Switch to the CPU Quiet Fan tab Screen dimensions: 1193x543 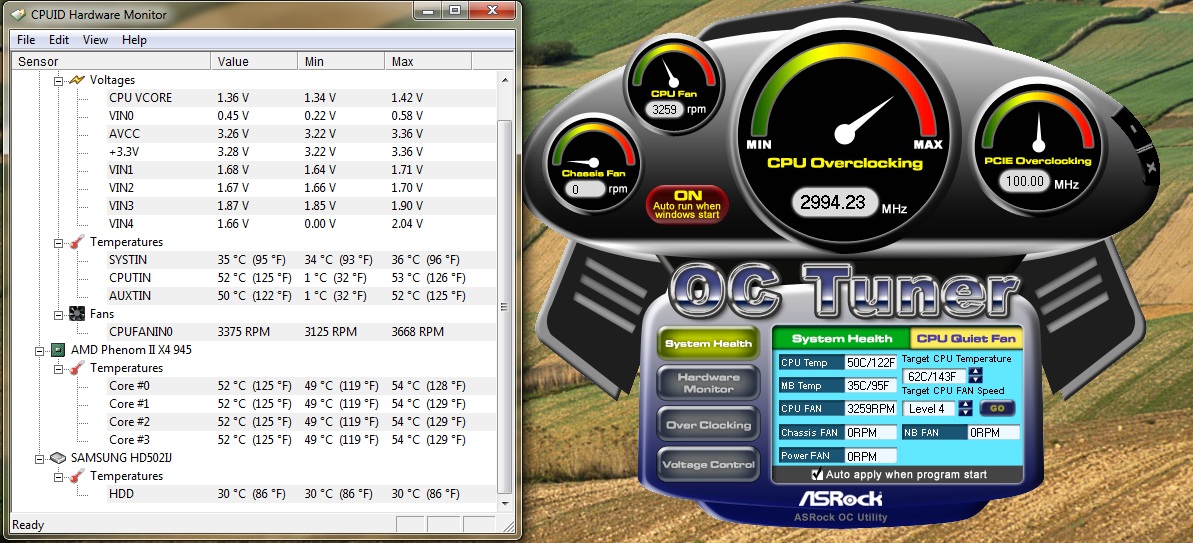tap(966, 338)
